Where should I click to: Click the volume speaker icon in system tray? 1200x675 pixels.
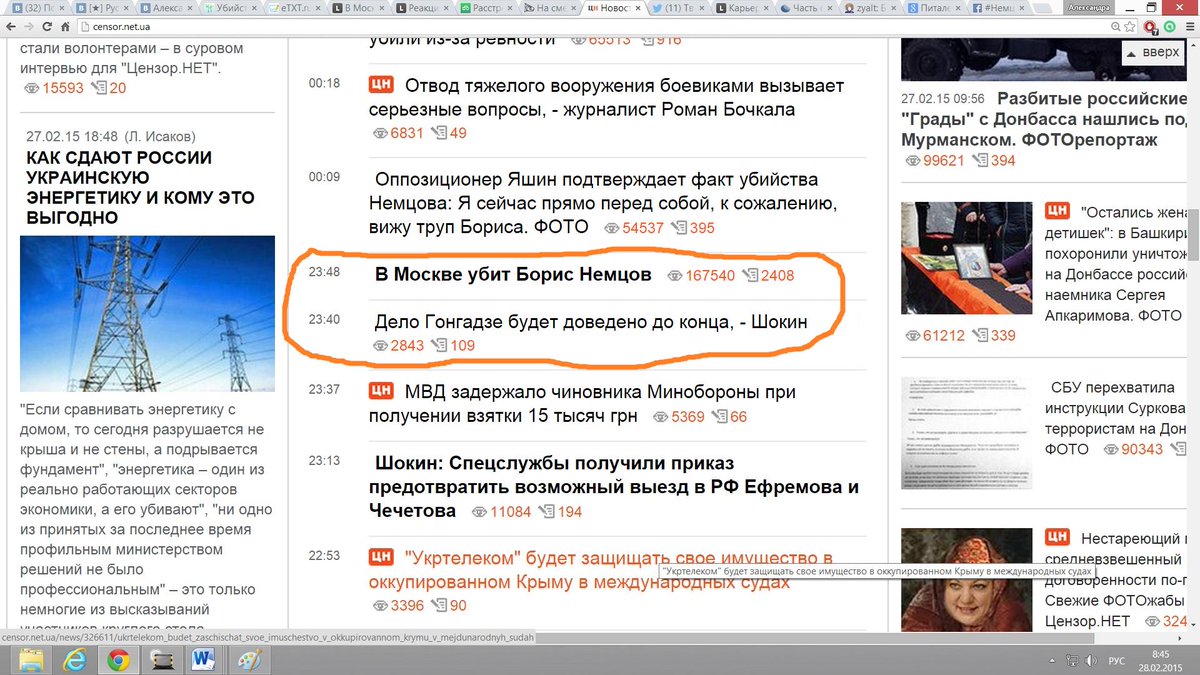[x=1090, y=661]
